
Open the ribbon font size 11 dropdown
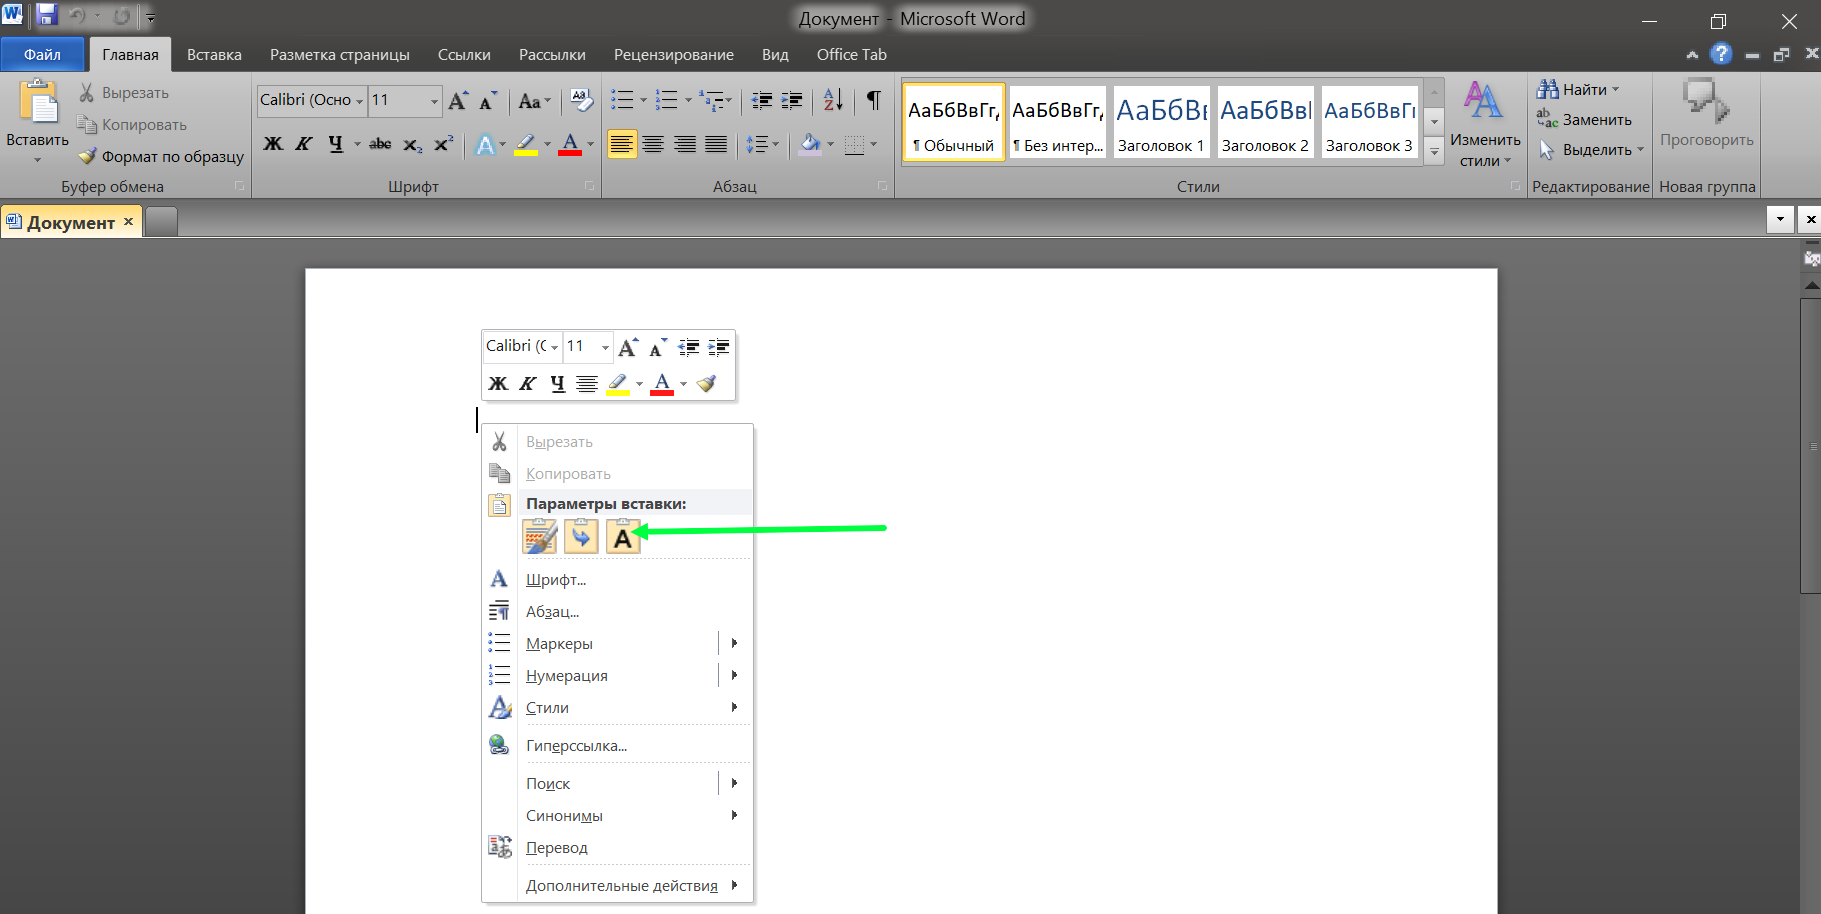click(x=434, y=101)
